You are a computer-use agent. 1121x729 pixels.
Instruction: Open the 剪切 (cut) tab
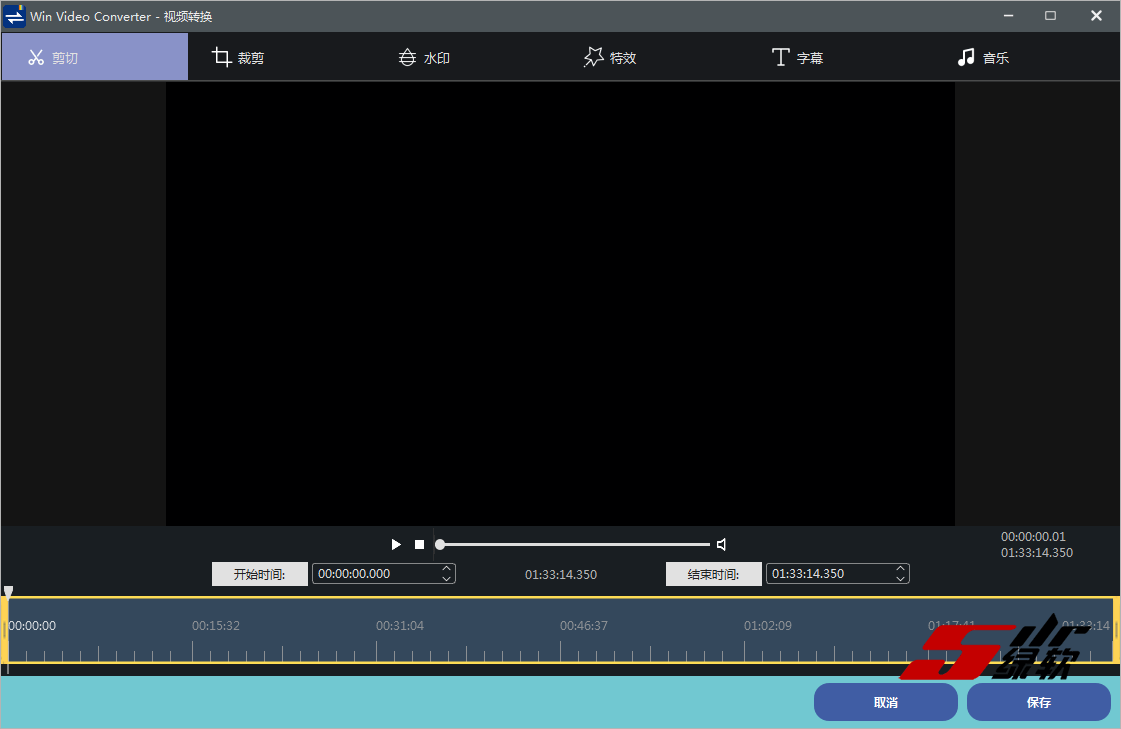click(x=94, y=57)
